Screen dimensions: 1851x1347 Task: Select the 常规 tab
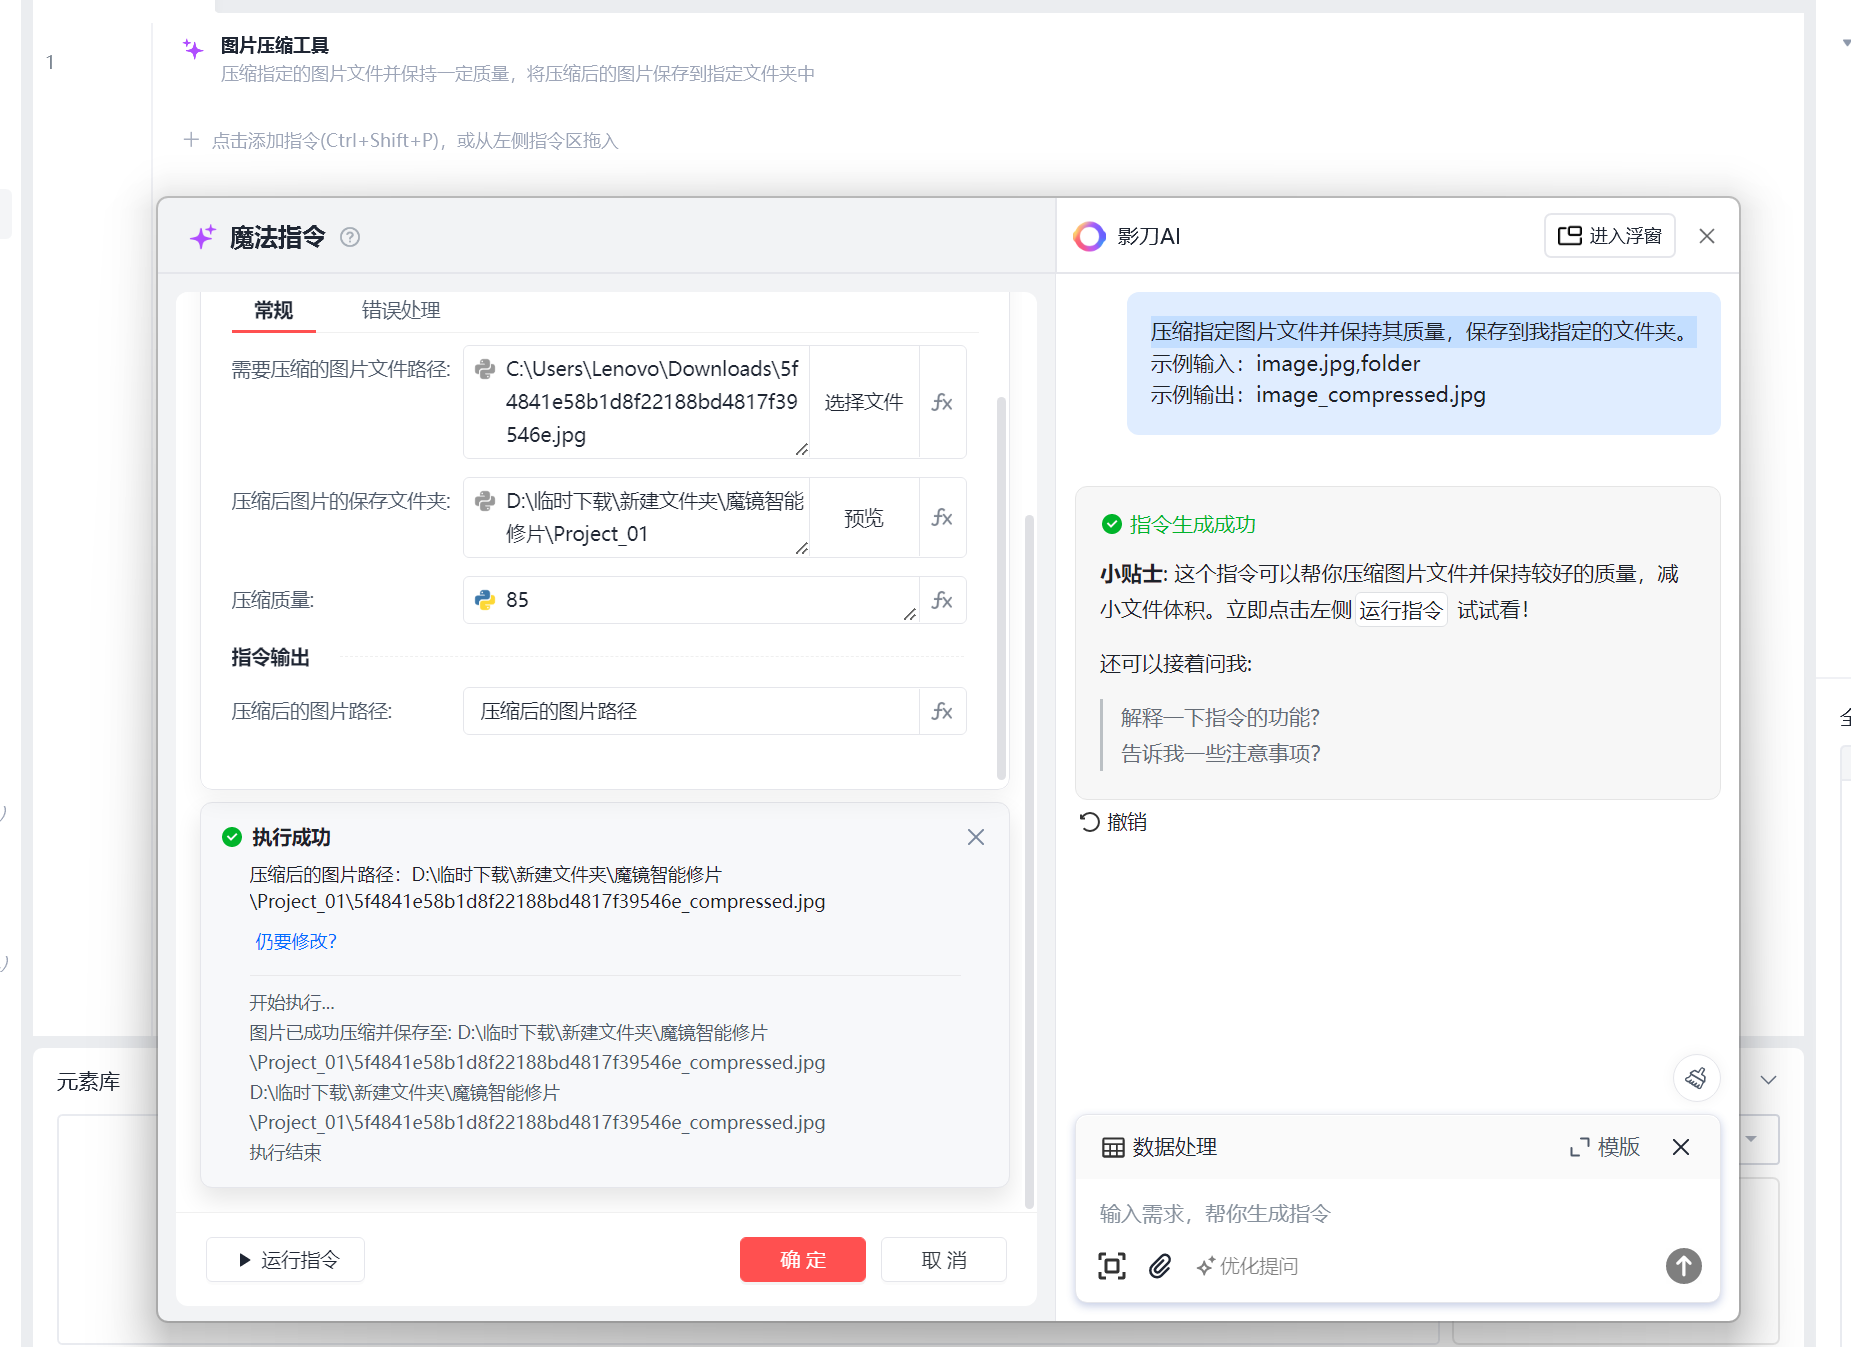pyautogui.click(x=273, y=310)
